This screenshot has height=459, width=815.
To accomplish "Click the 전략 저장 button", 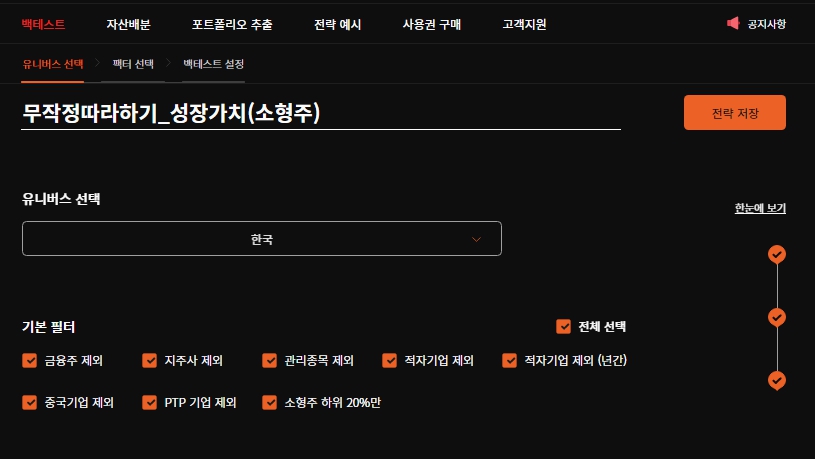I will 735,112.
